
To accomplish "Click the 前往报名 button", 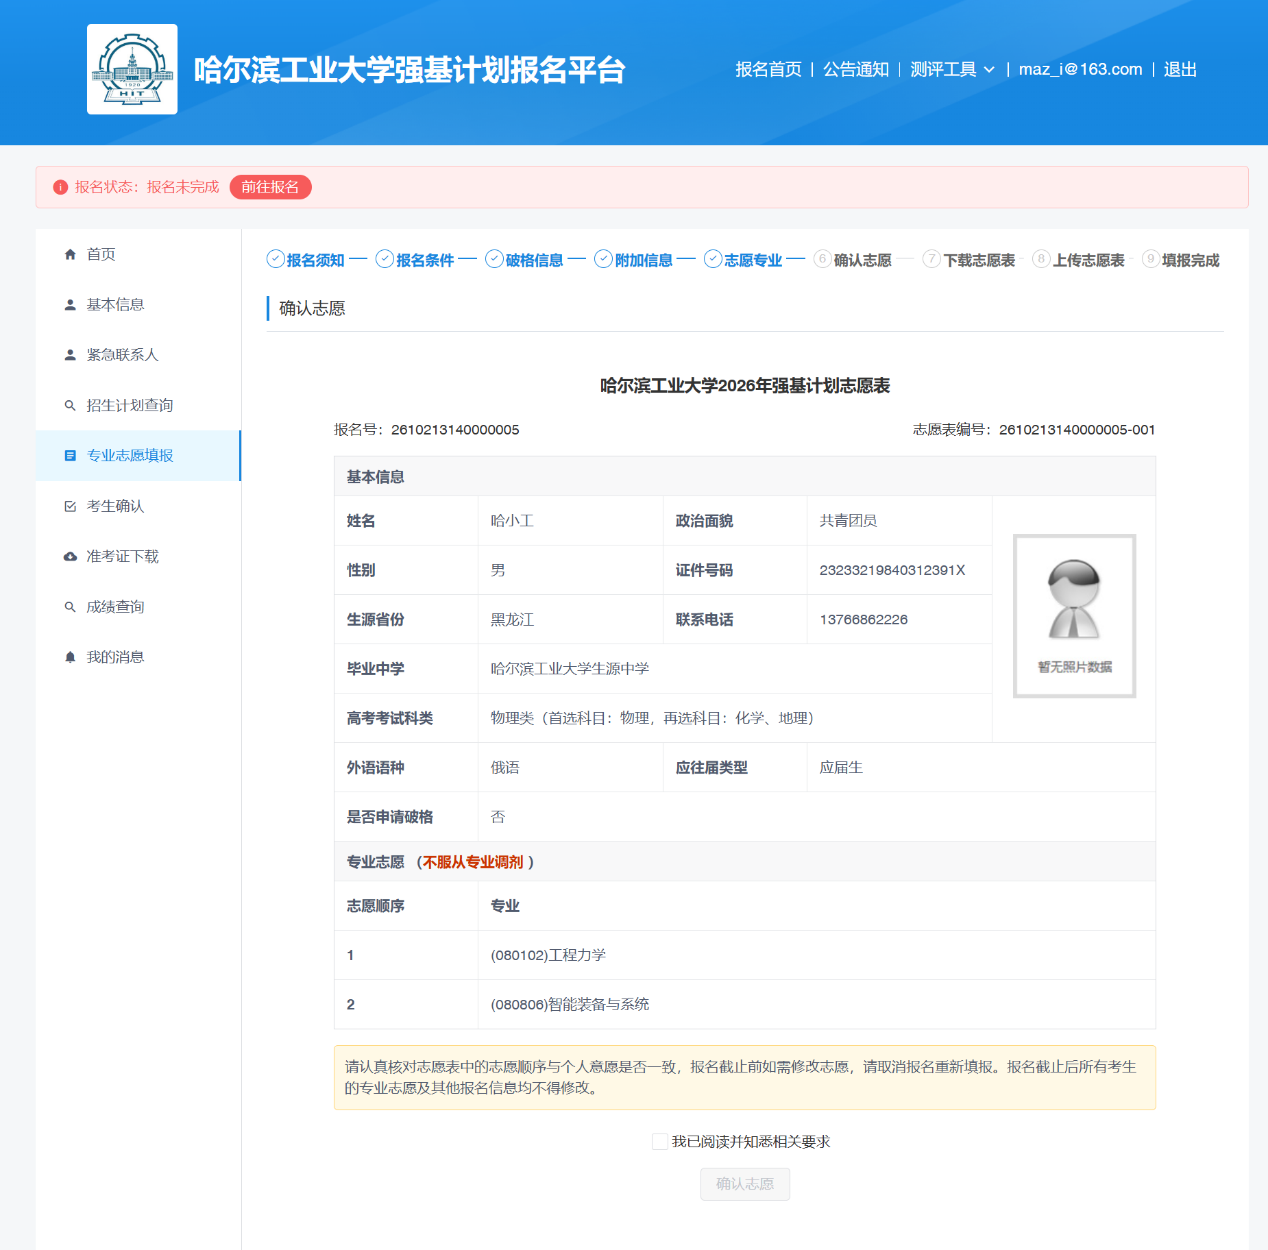I will coord(270,187).
